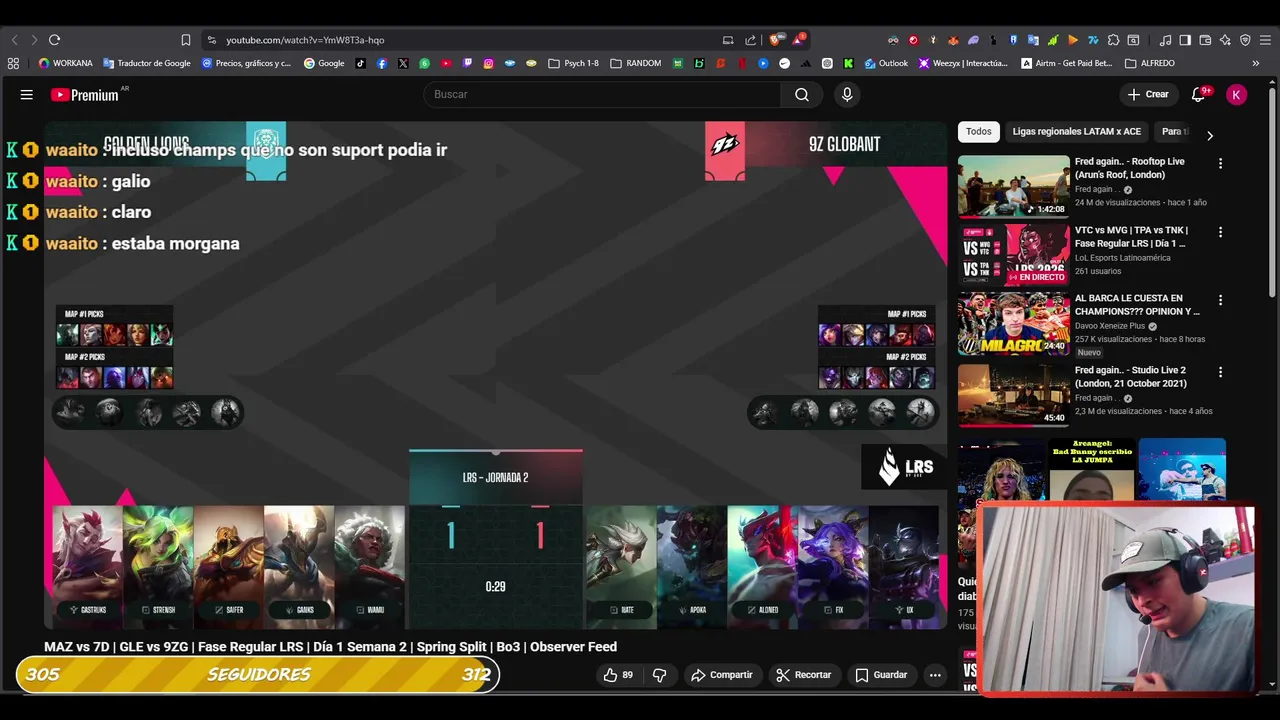Screen dimensions: 1280x720
Task: Open Traductor de Google bookmark
Action: point(146,63)
